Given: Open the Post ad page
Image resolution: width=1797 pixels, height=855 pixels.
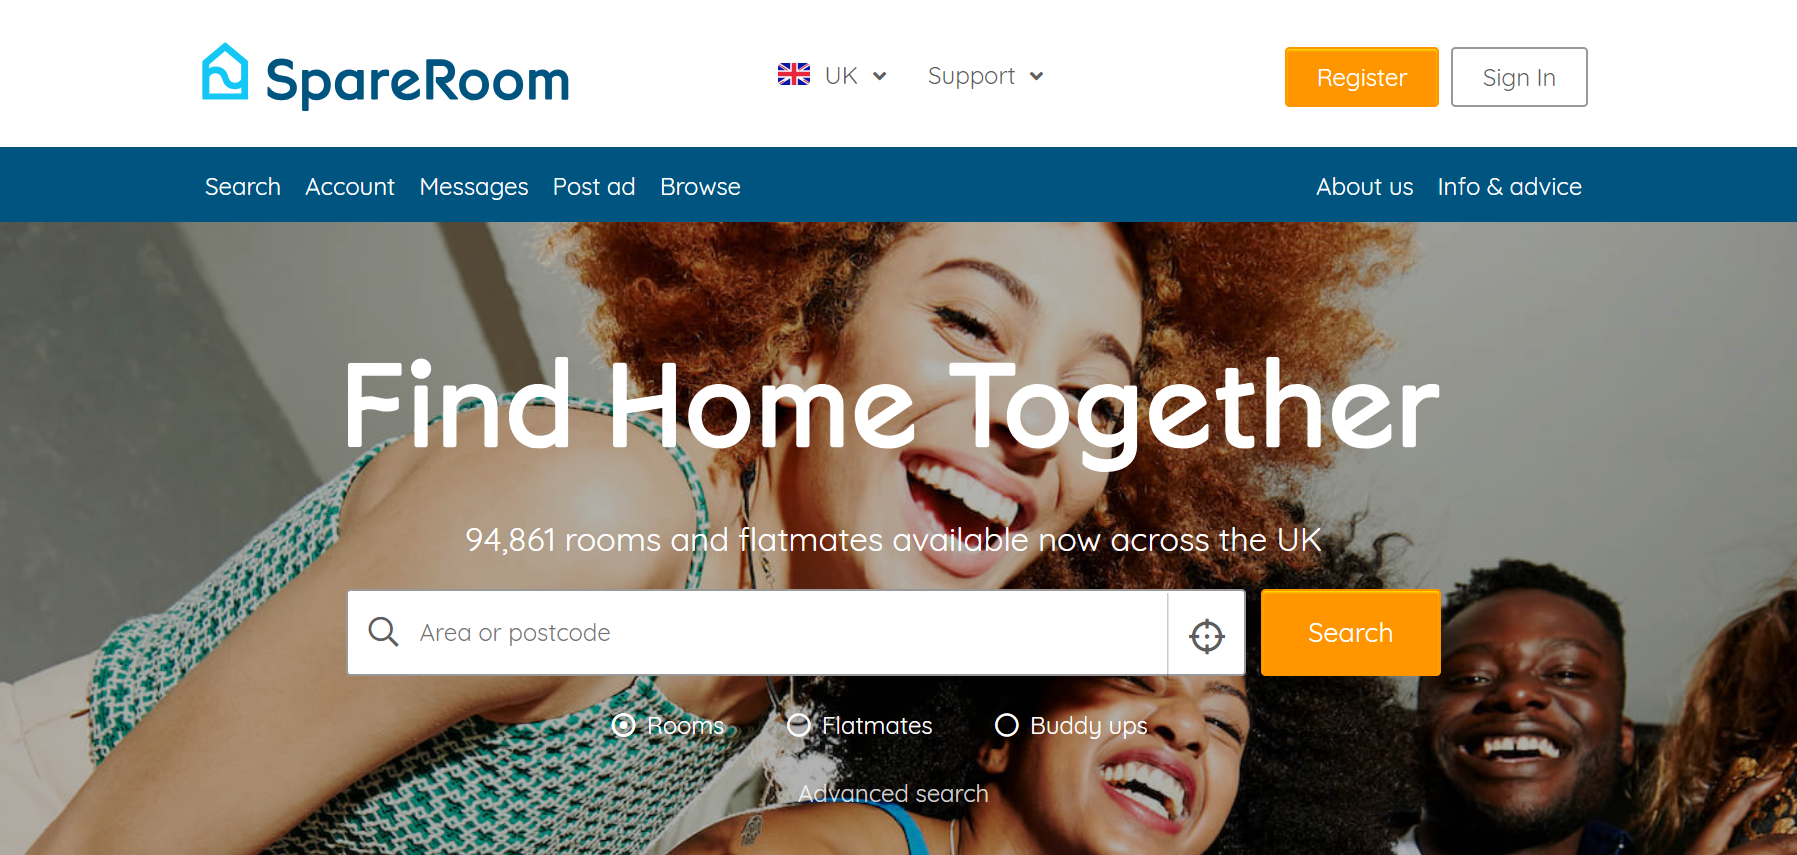Looking at the screenshot, I should pos(594,187).
